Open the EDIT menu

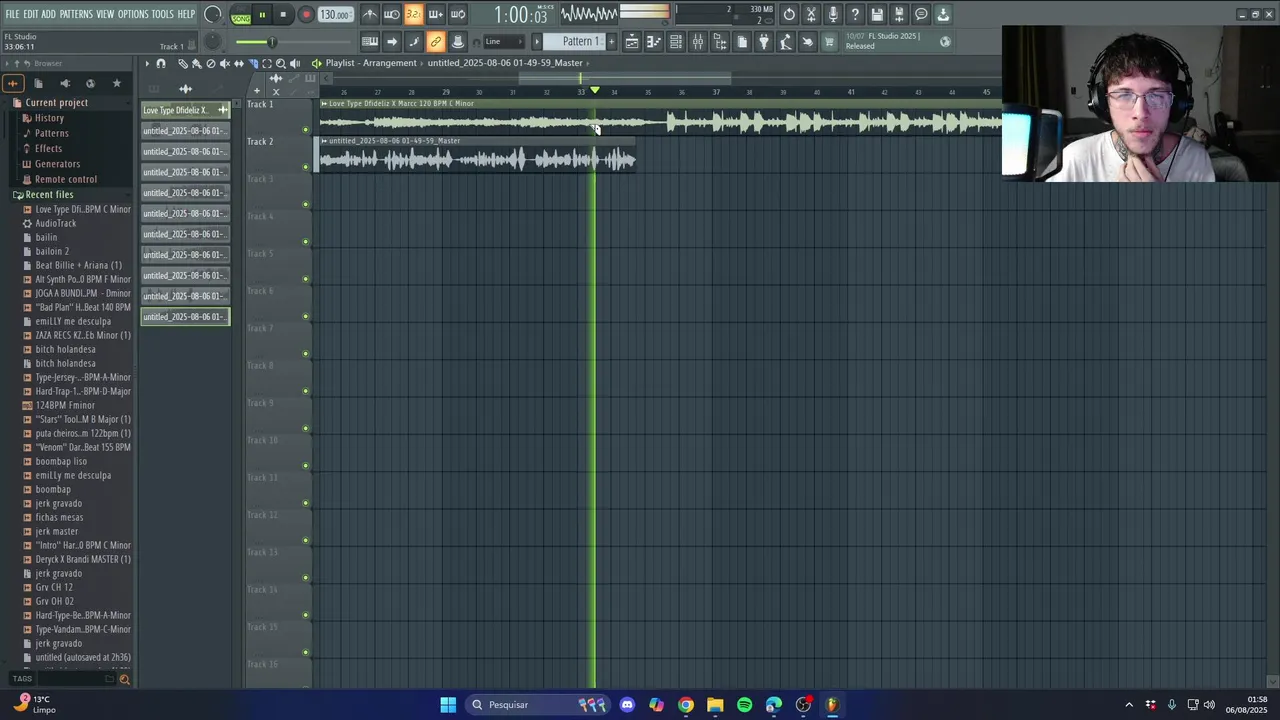click(31, 14)
